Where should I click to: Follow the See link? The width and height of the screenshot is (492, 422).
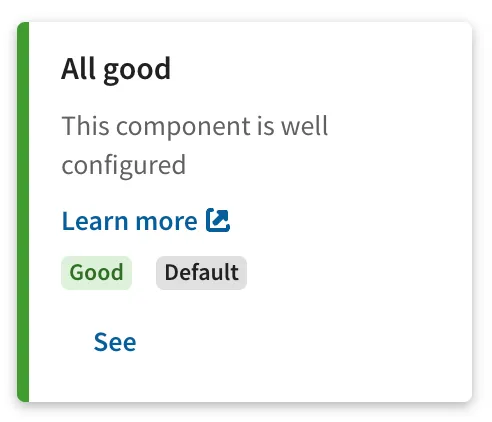point(115,342)
